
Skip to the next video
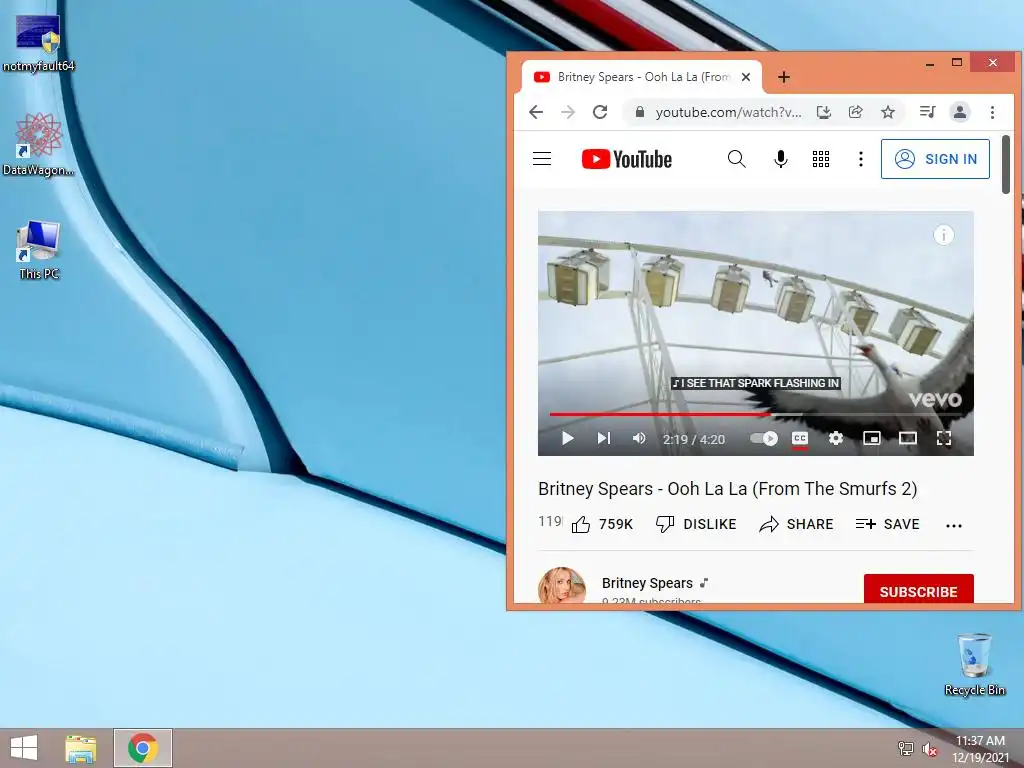tap(604, 438)
